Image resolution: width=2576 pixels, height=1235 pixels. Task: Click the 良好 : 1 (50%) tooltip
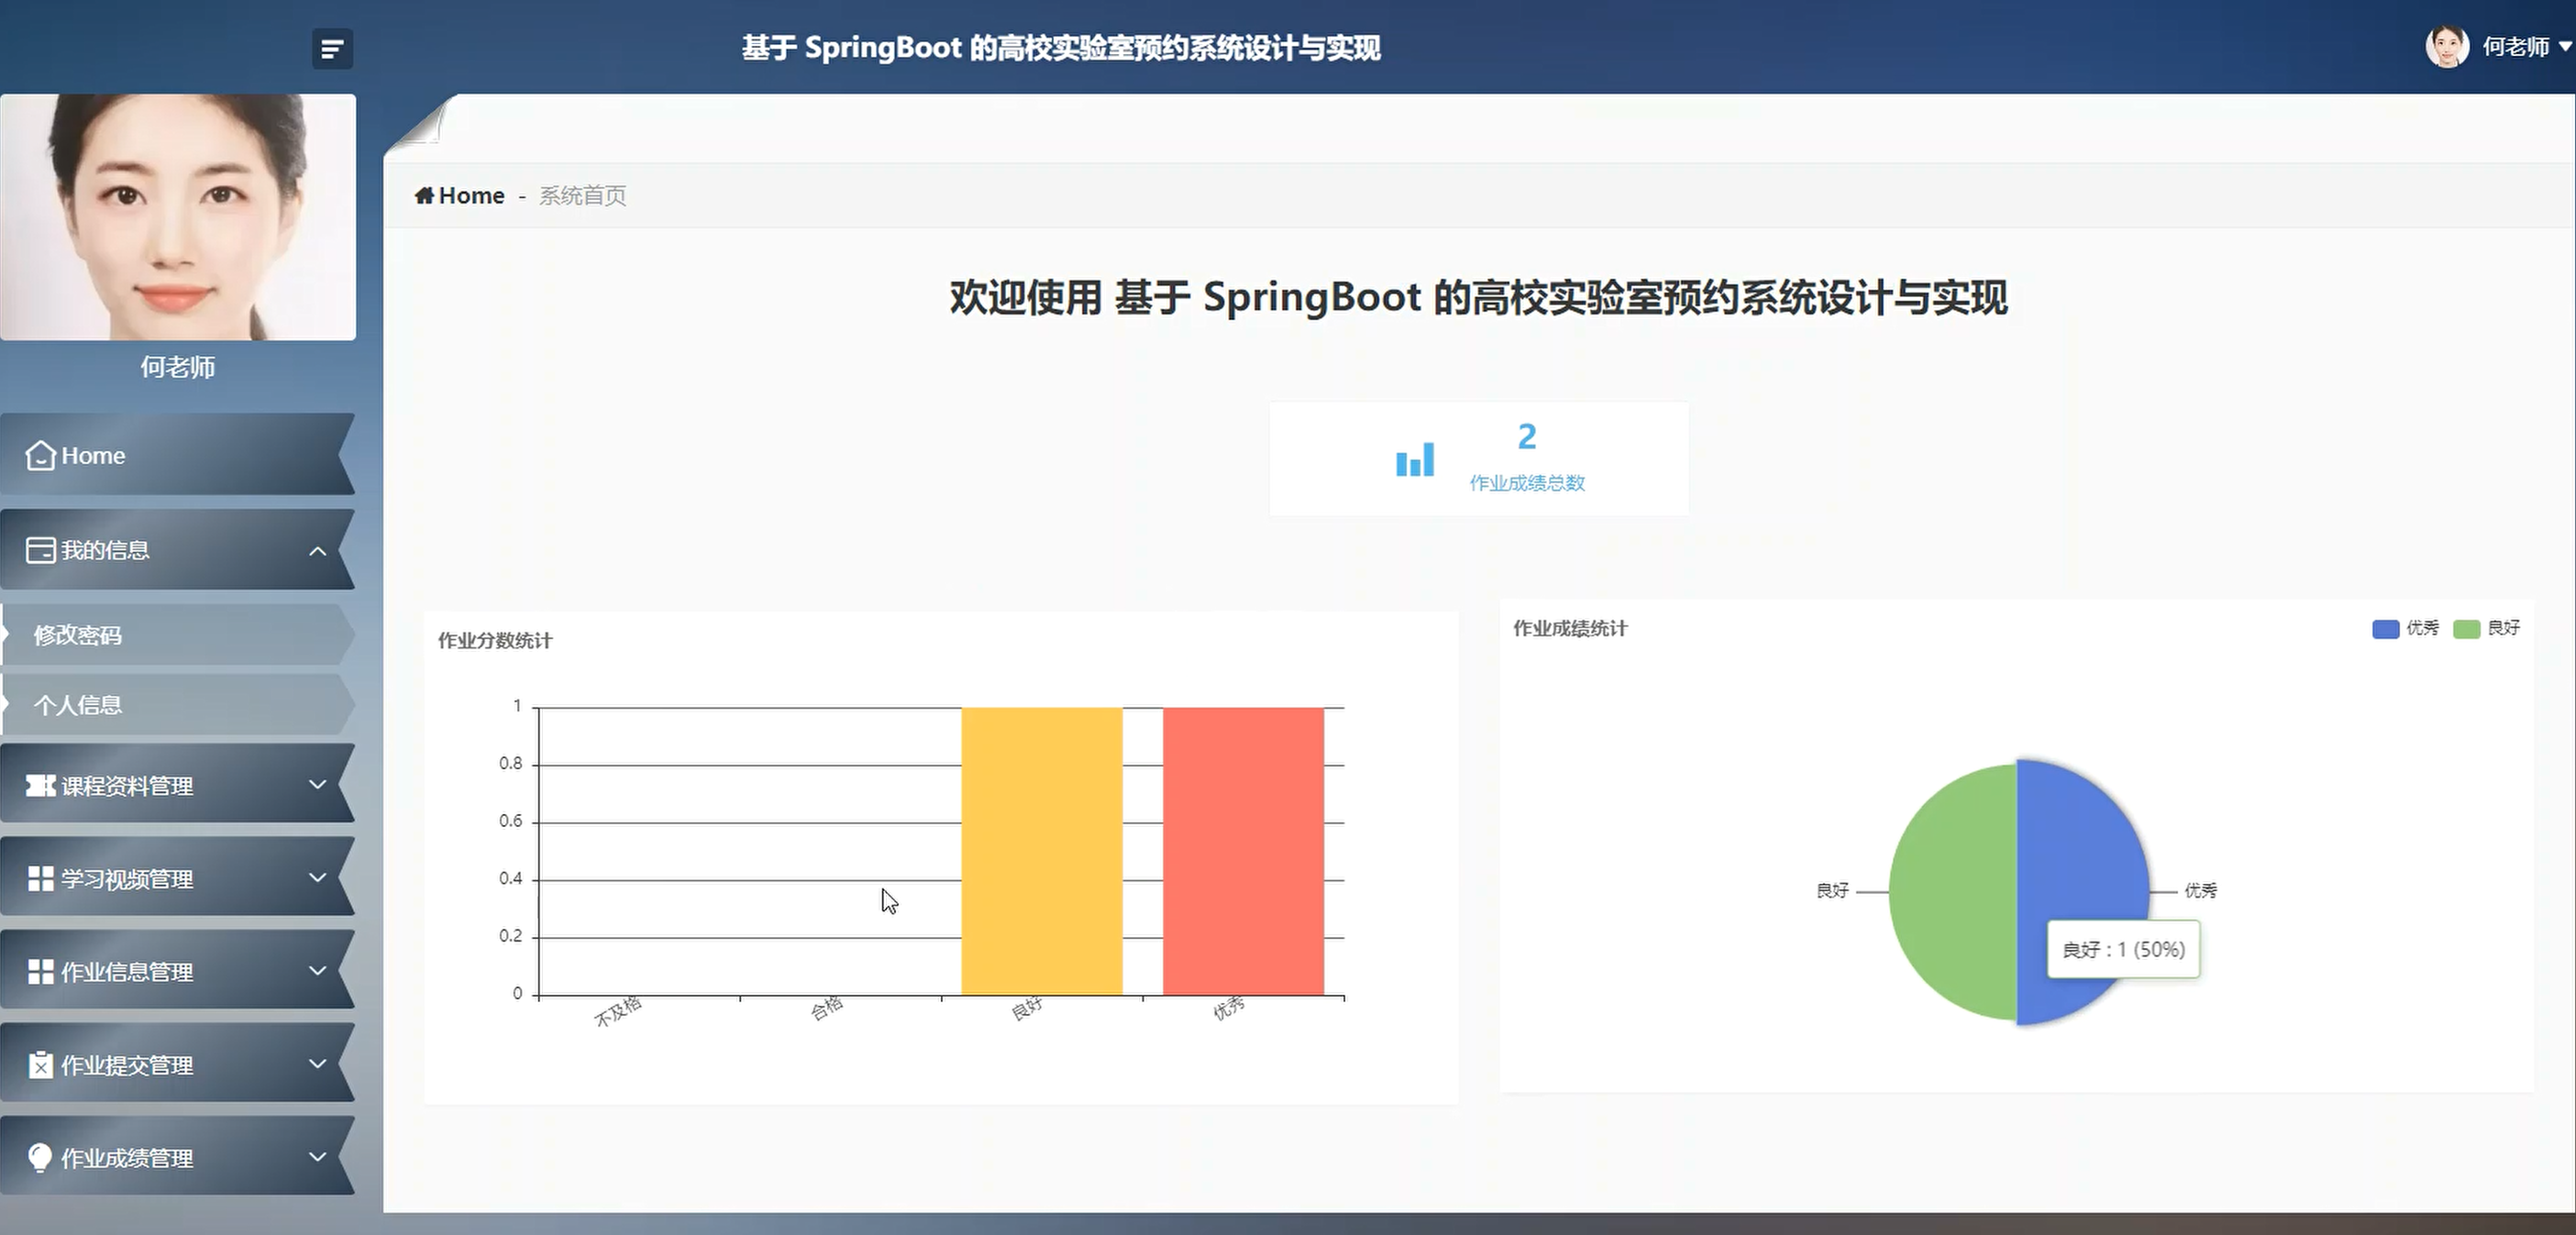(x=2123, y=949)
